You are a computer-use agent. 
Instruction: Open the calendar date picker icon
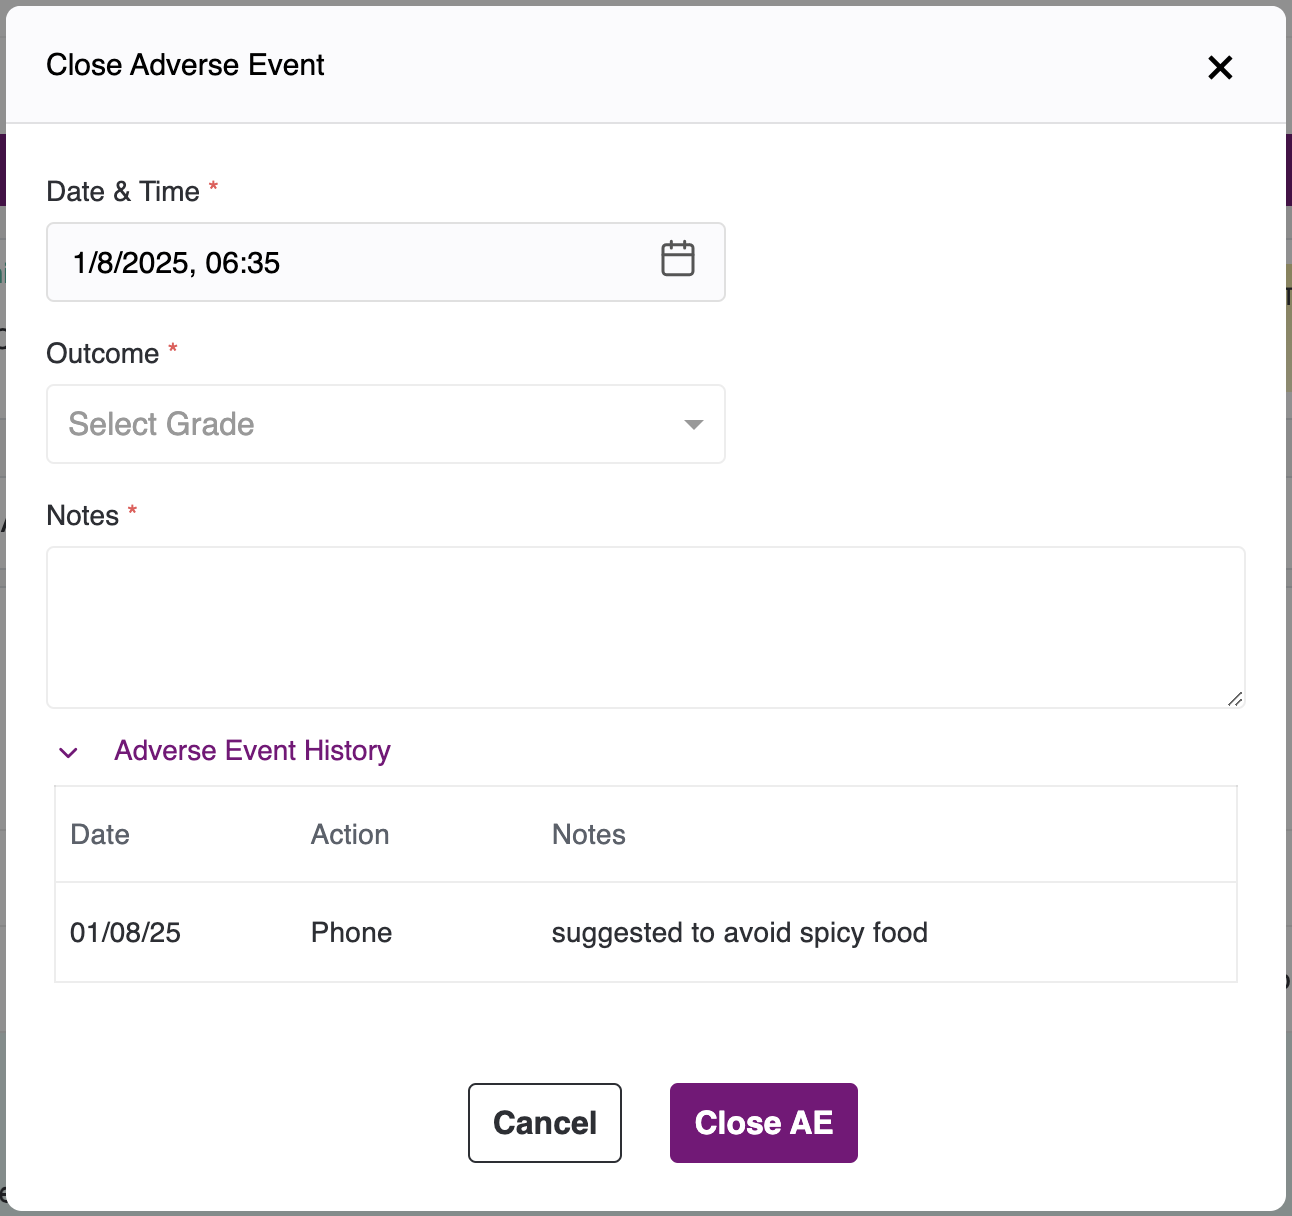[677, 259]
